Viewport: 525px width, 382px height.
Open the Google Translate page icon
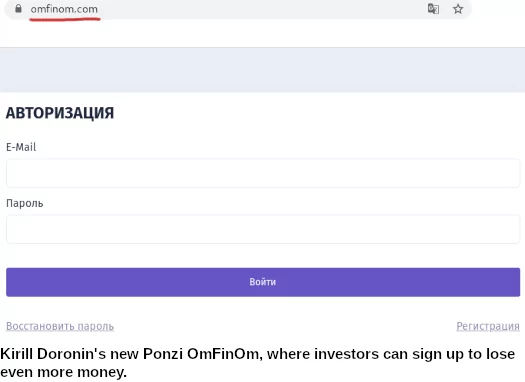coord(433,9)
